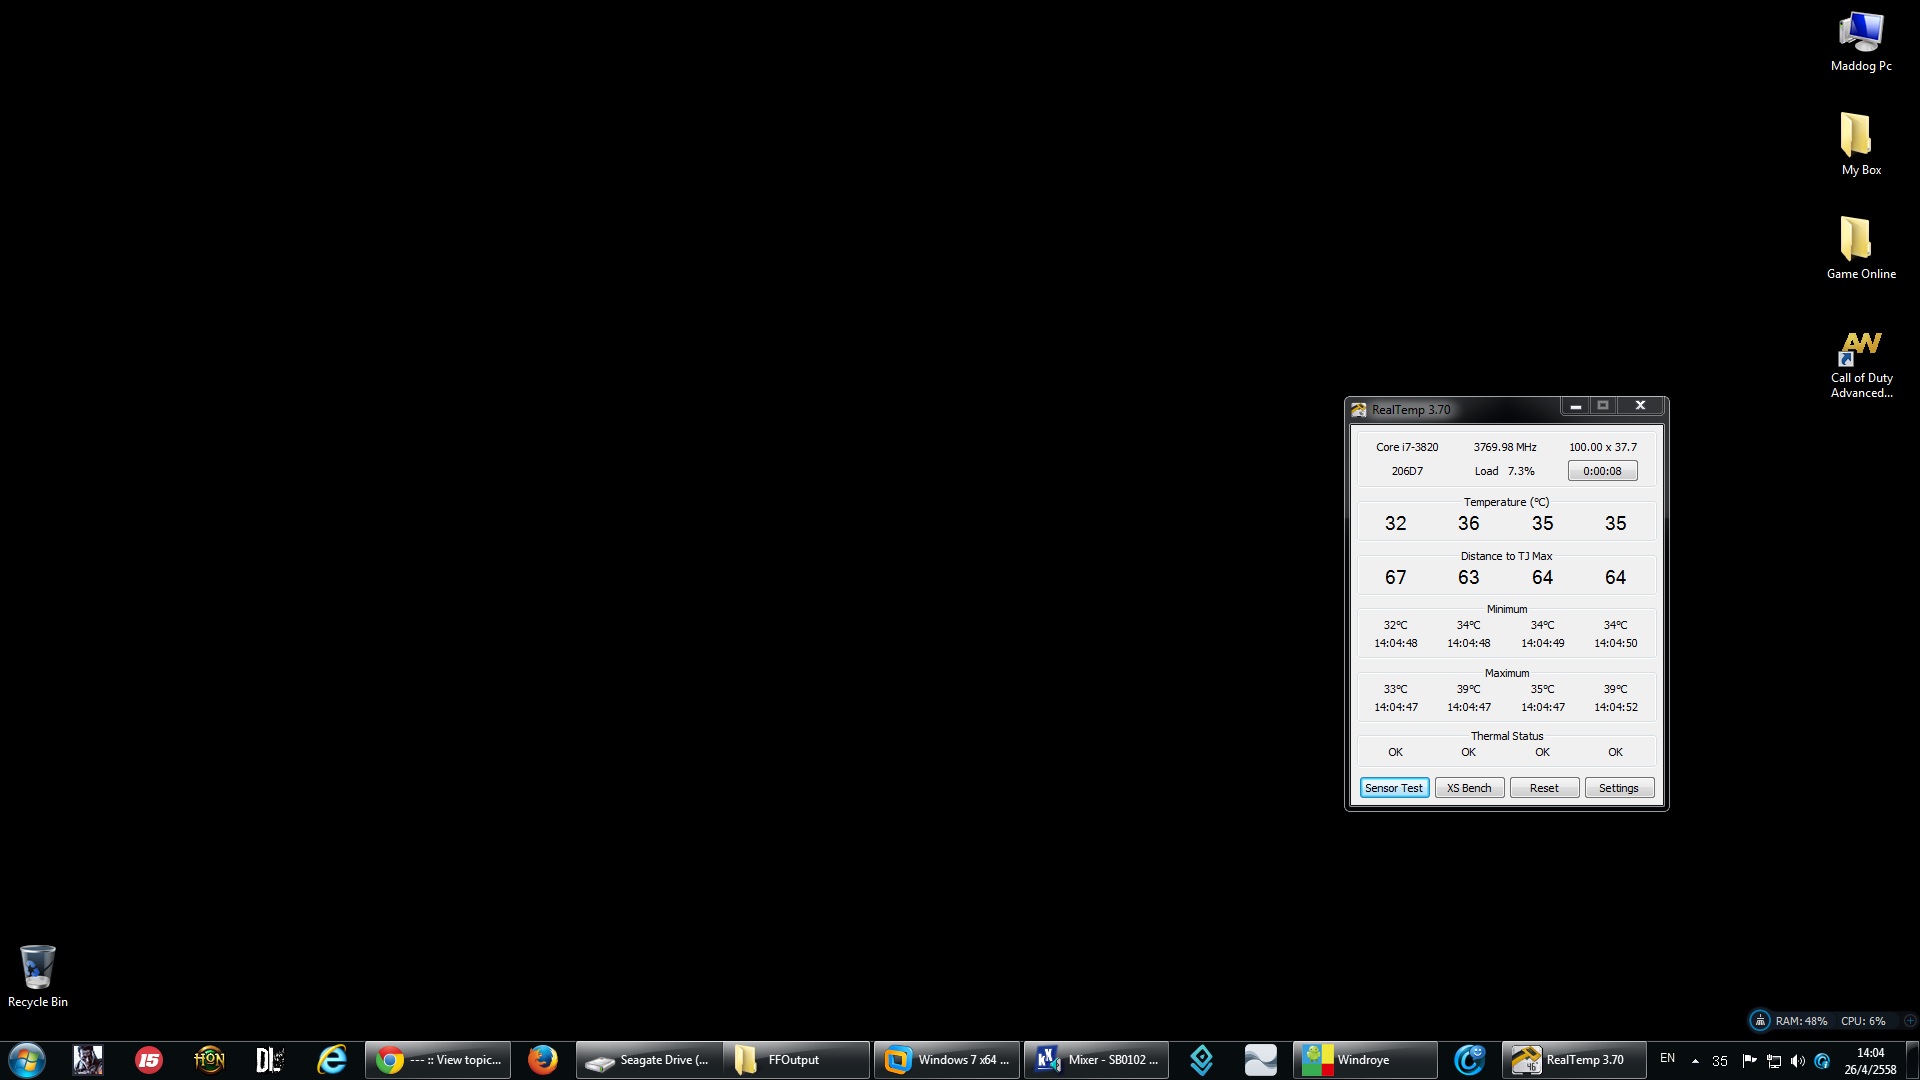Switch to the Windroye taskbar window

tap(1364, 1060)
